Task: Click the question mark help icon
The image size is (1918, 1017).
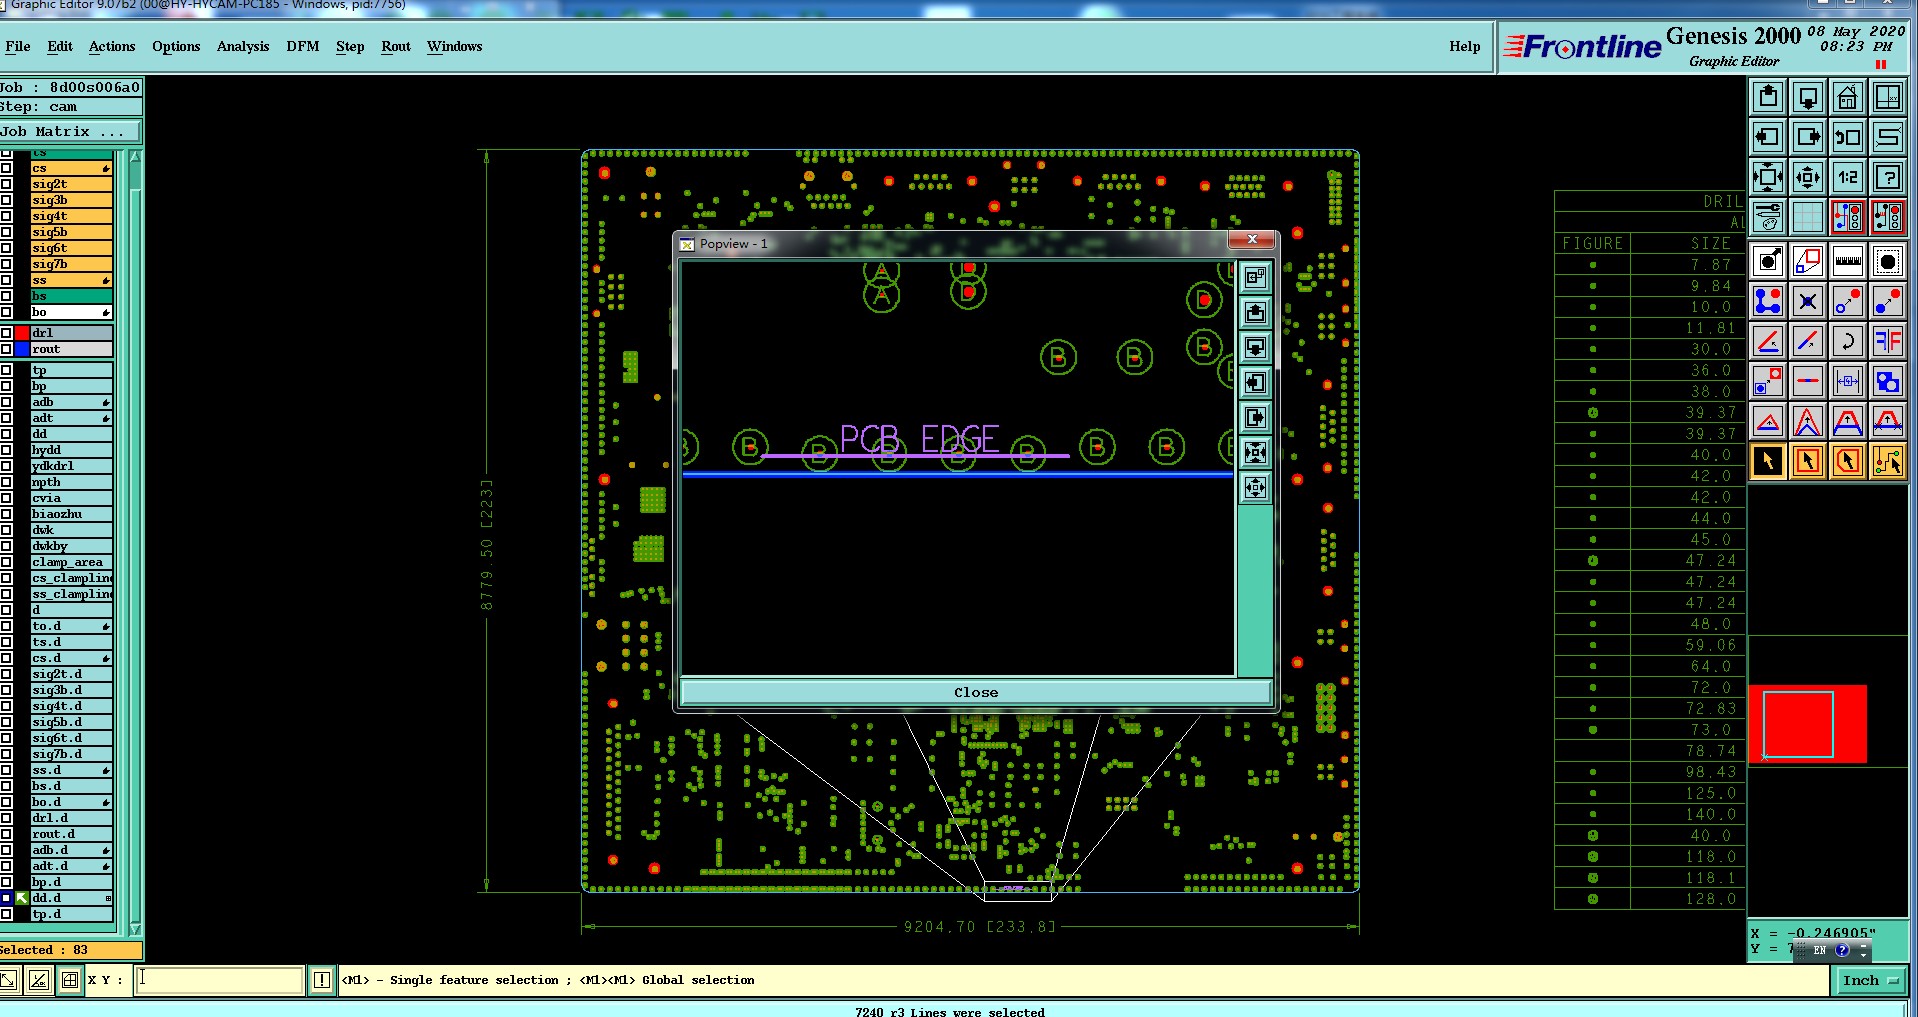Action: click(x=1888, y=177)
